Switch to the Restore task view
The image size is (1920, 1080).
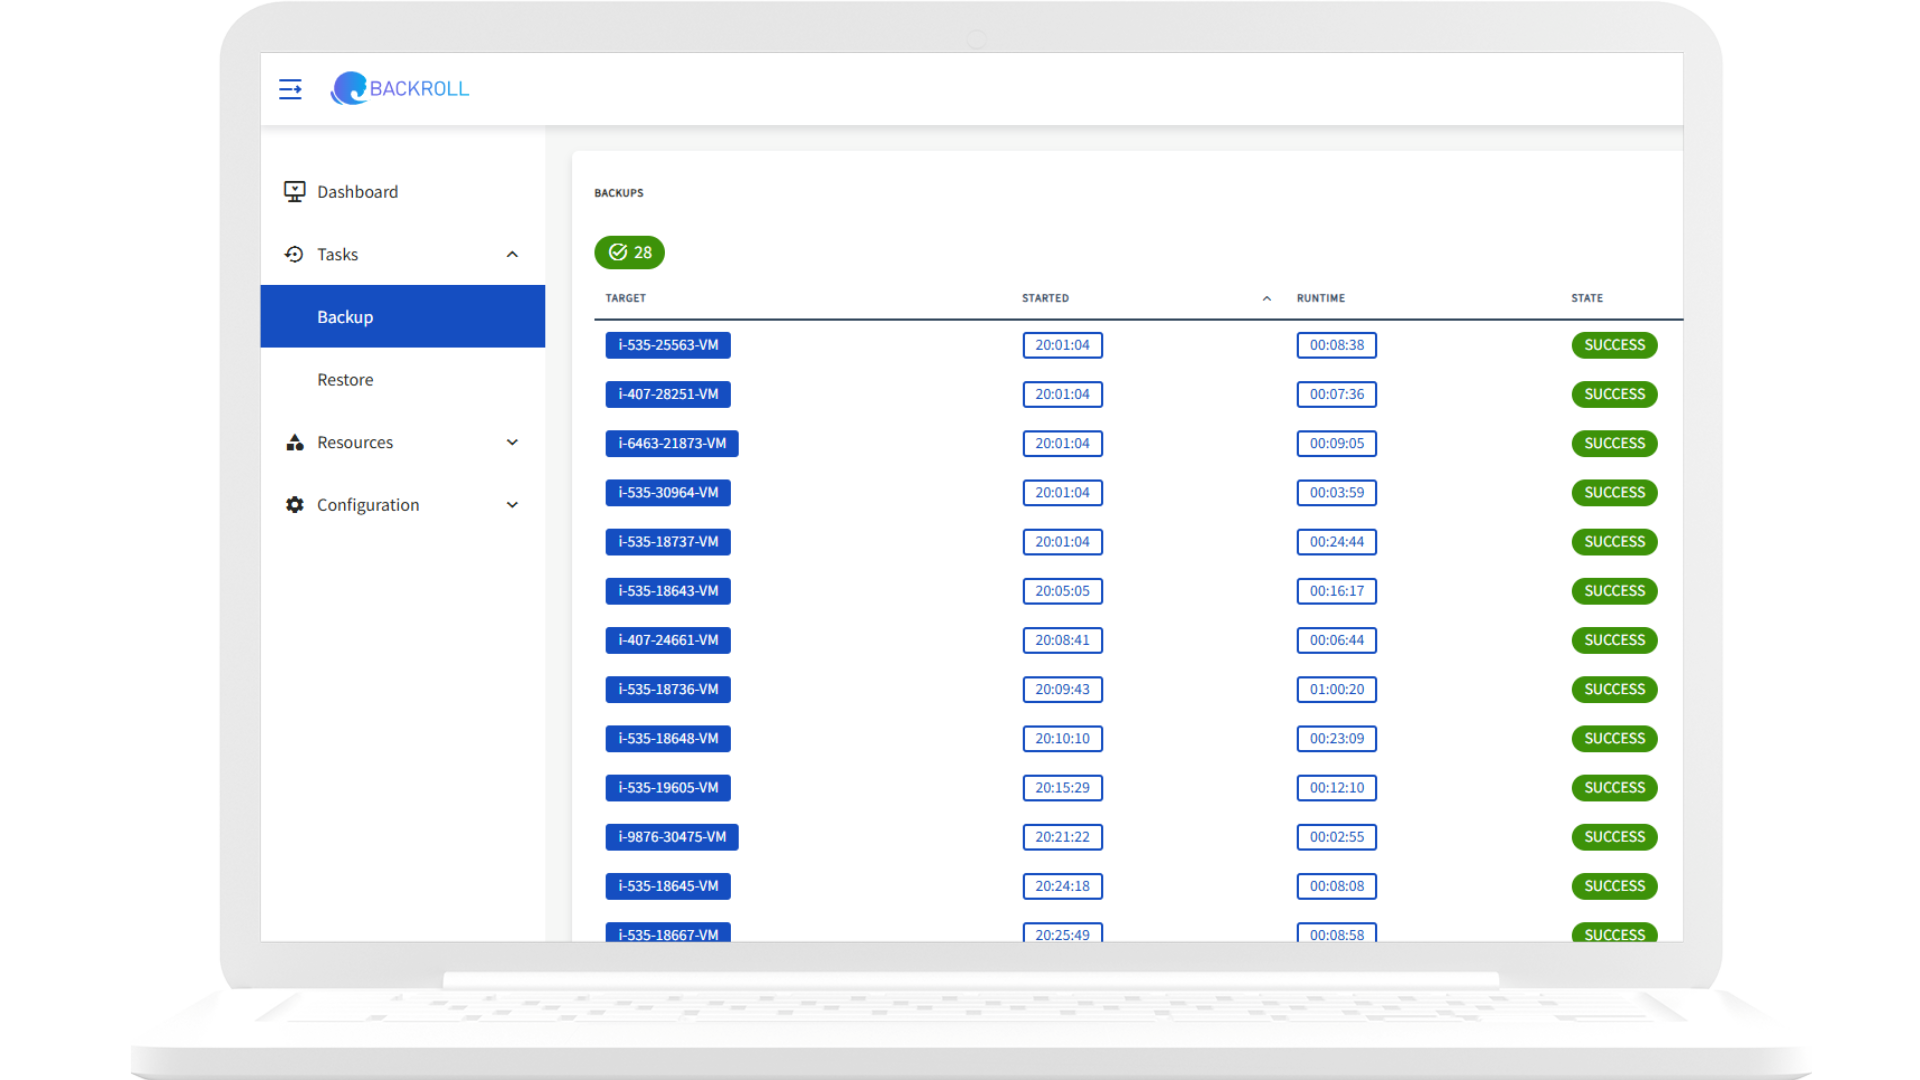click(x=344, y=379)
